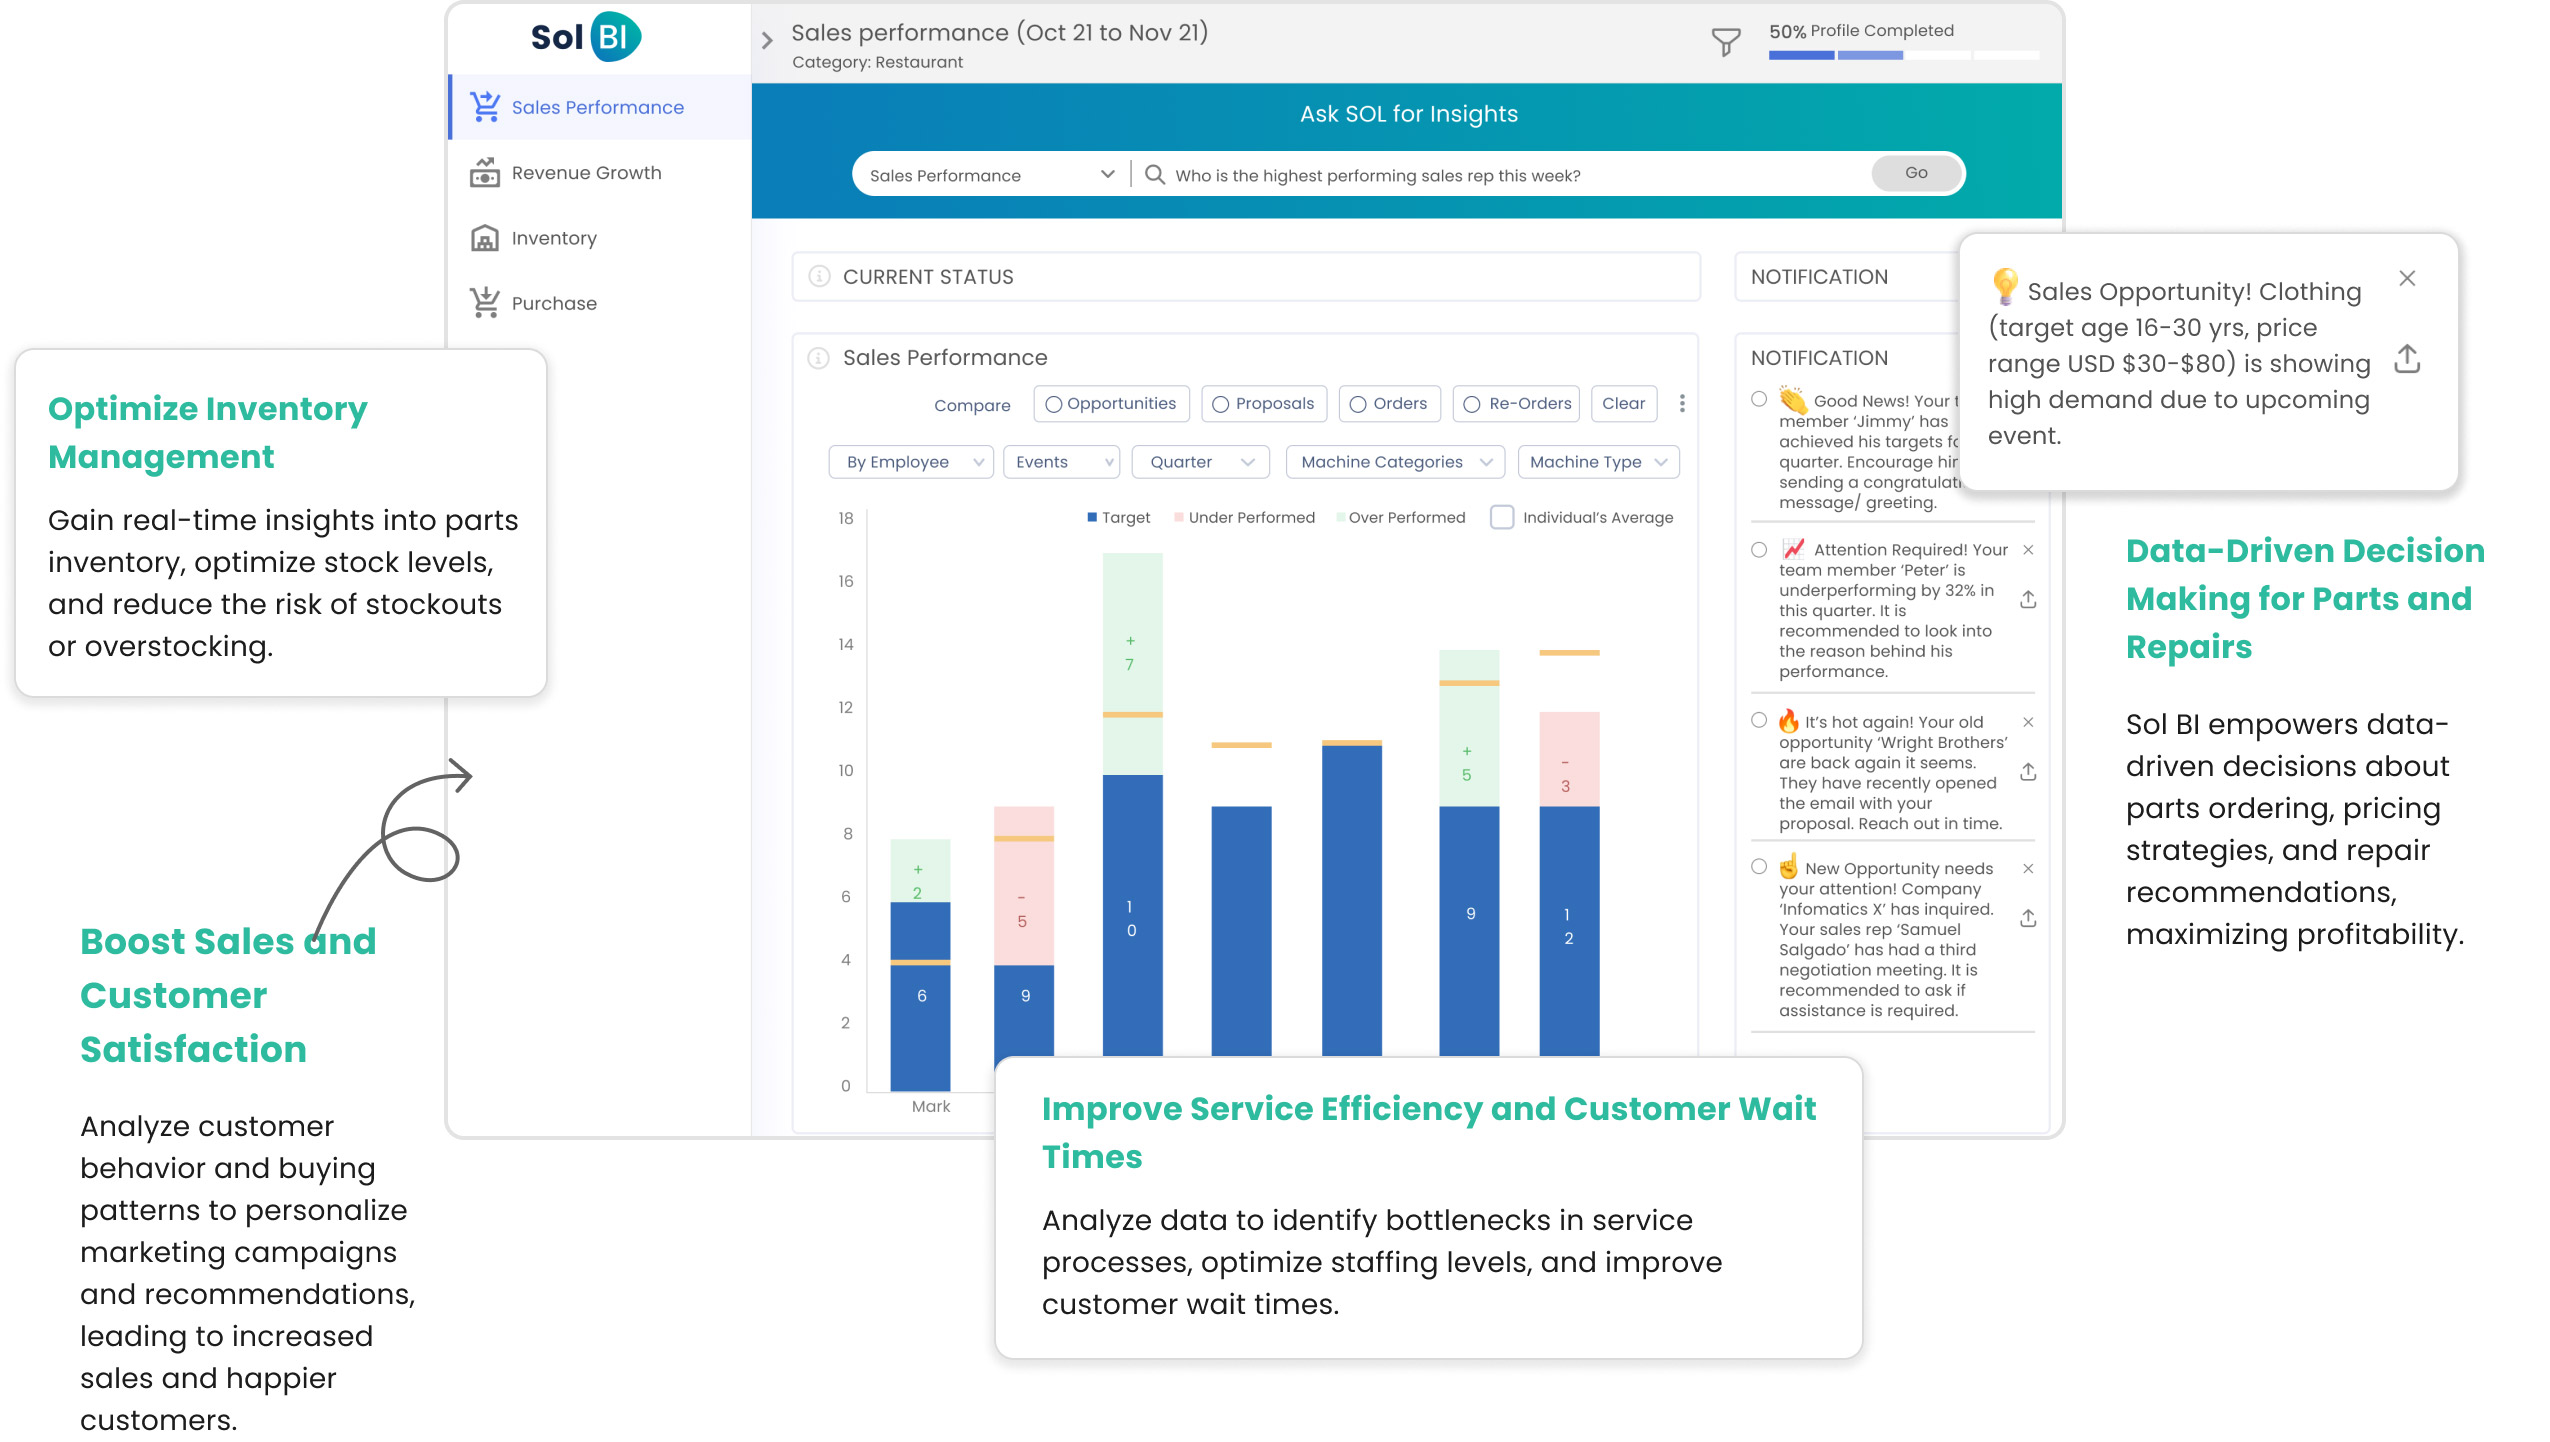This screenshot has height=1442, width=2550.
Task: Open the By Employee dropdown
Action: click(911, 462)
